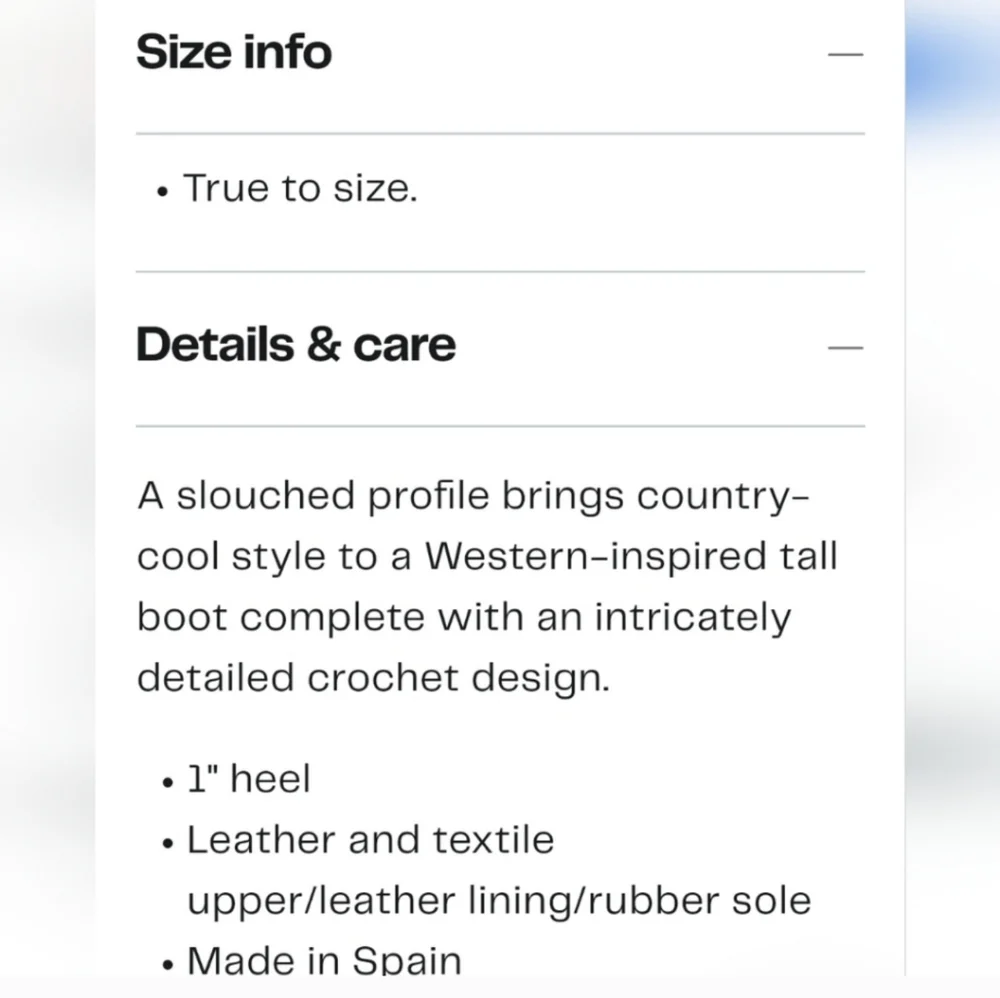The height and width of the screenshot is (998, 1000).
Task: Click the "Made in Spain" item
Action: pyautogui.click(x=324, y=961)
